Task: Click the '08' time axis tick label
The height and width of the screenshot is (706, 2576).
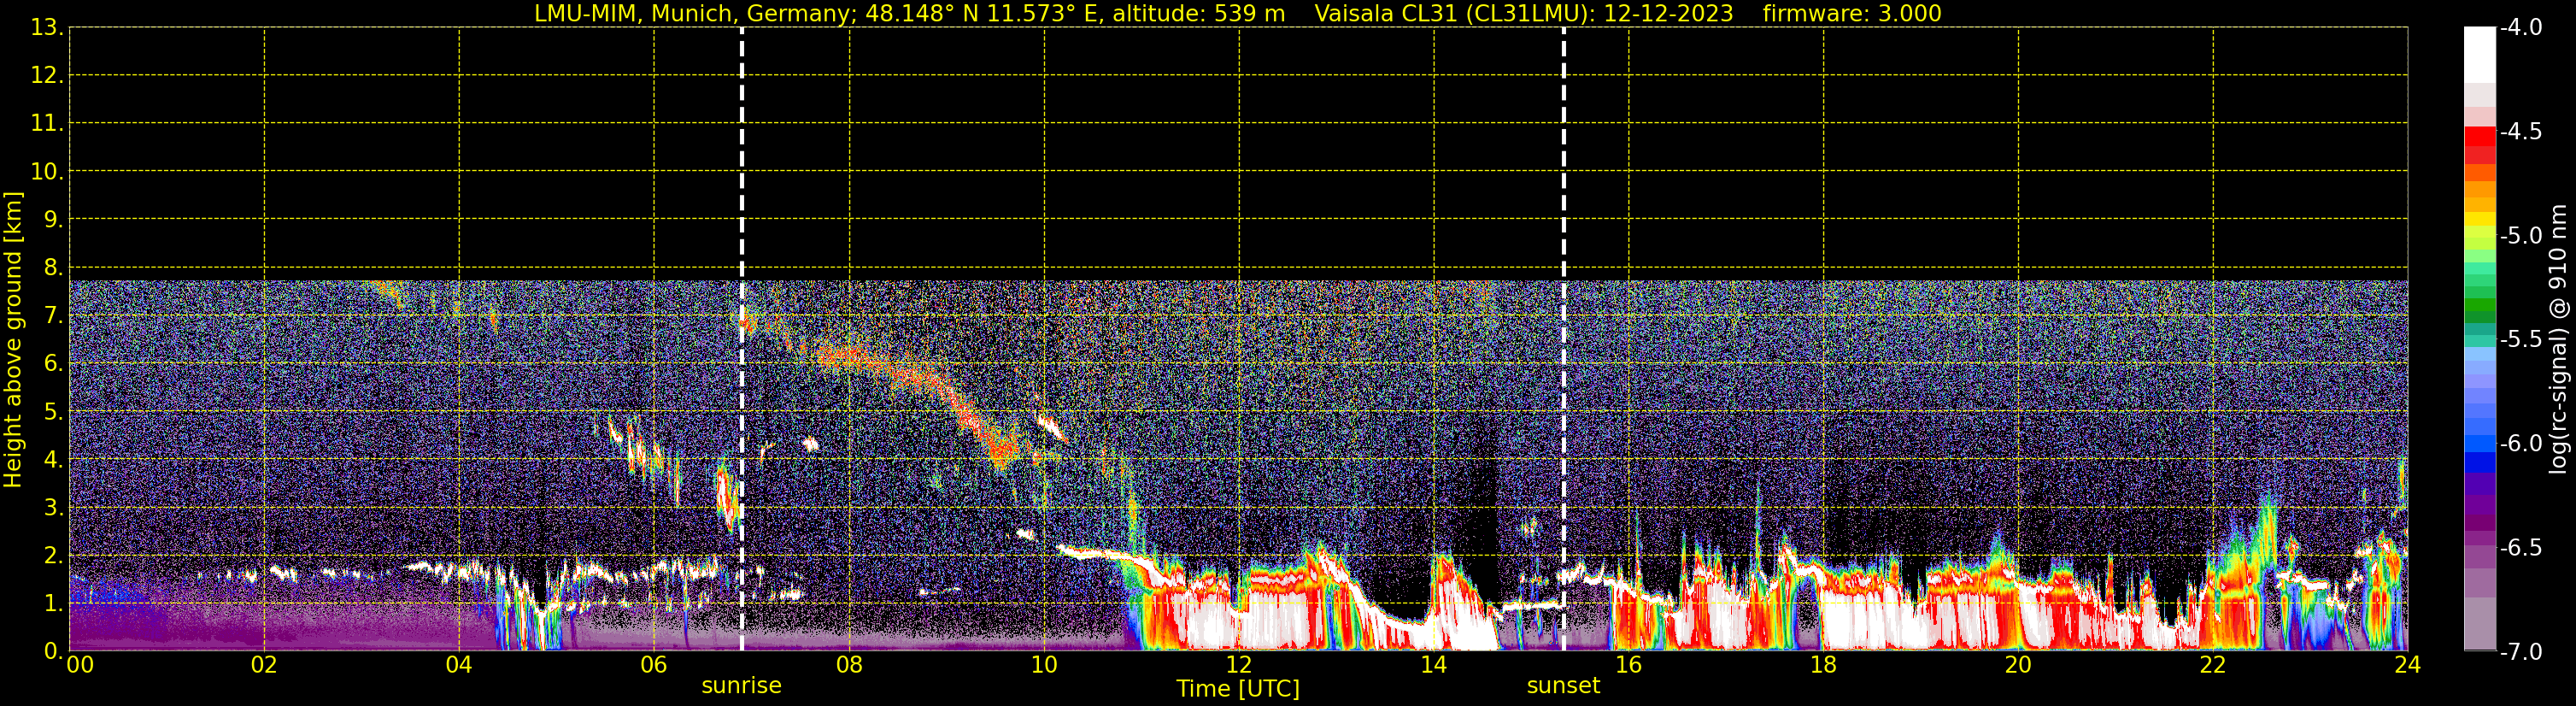Action: (x=849, y=665)
